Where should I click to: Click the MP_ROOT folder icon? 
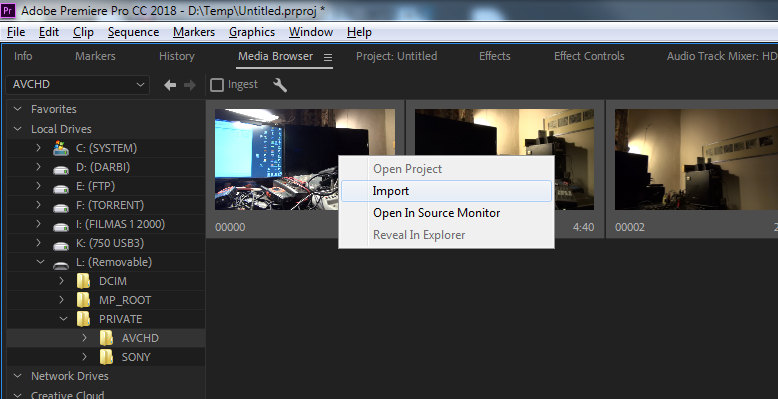tap(83, 300)
